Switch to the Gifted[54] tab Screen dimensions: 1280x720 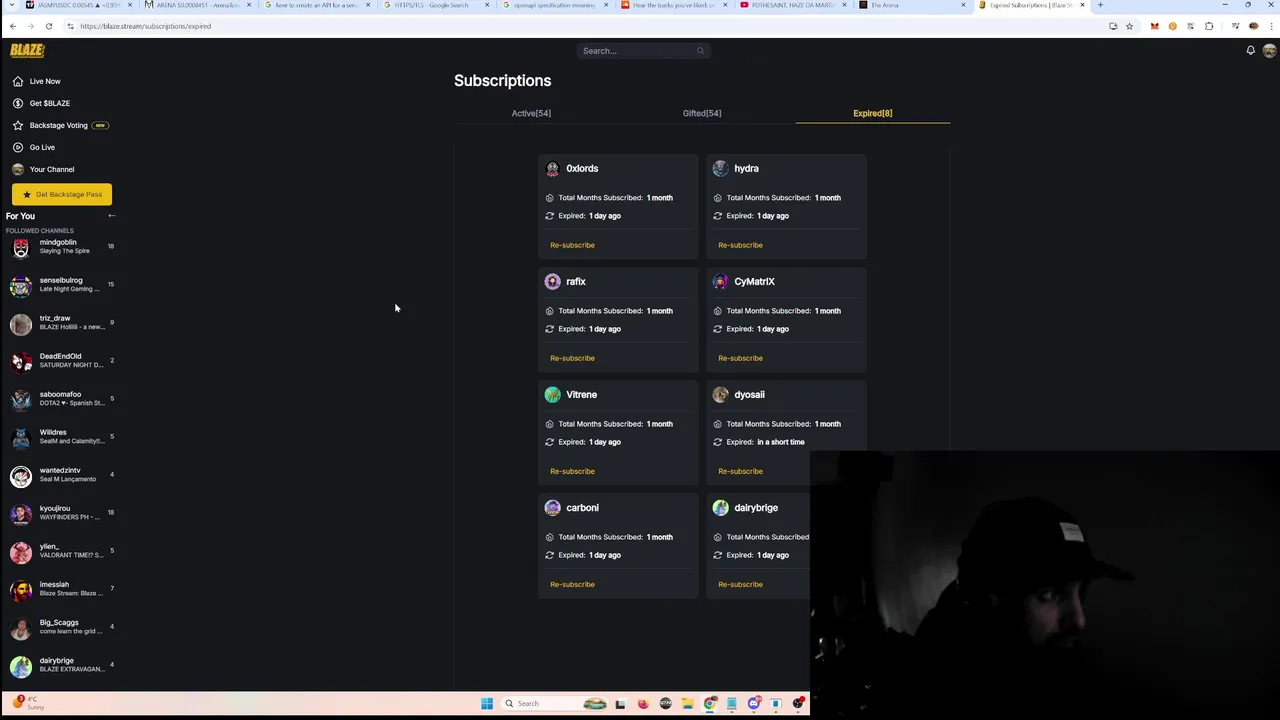(x=702, y=113)
